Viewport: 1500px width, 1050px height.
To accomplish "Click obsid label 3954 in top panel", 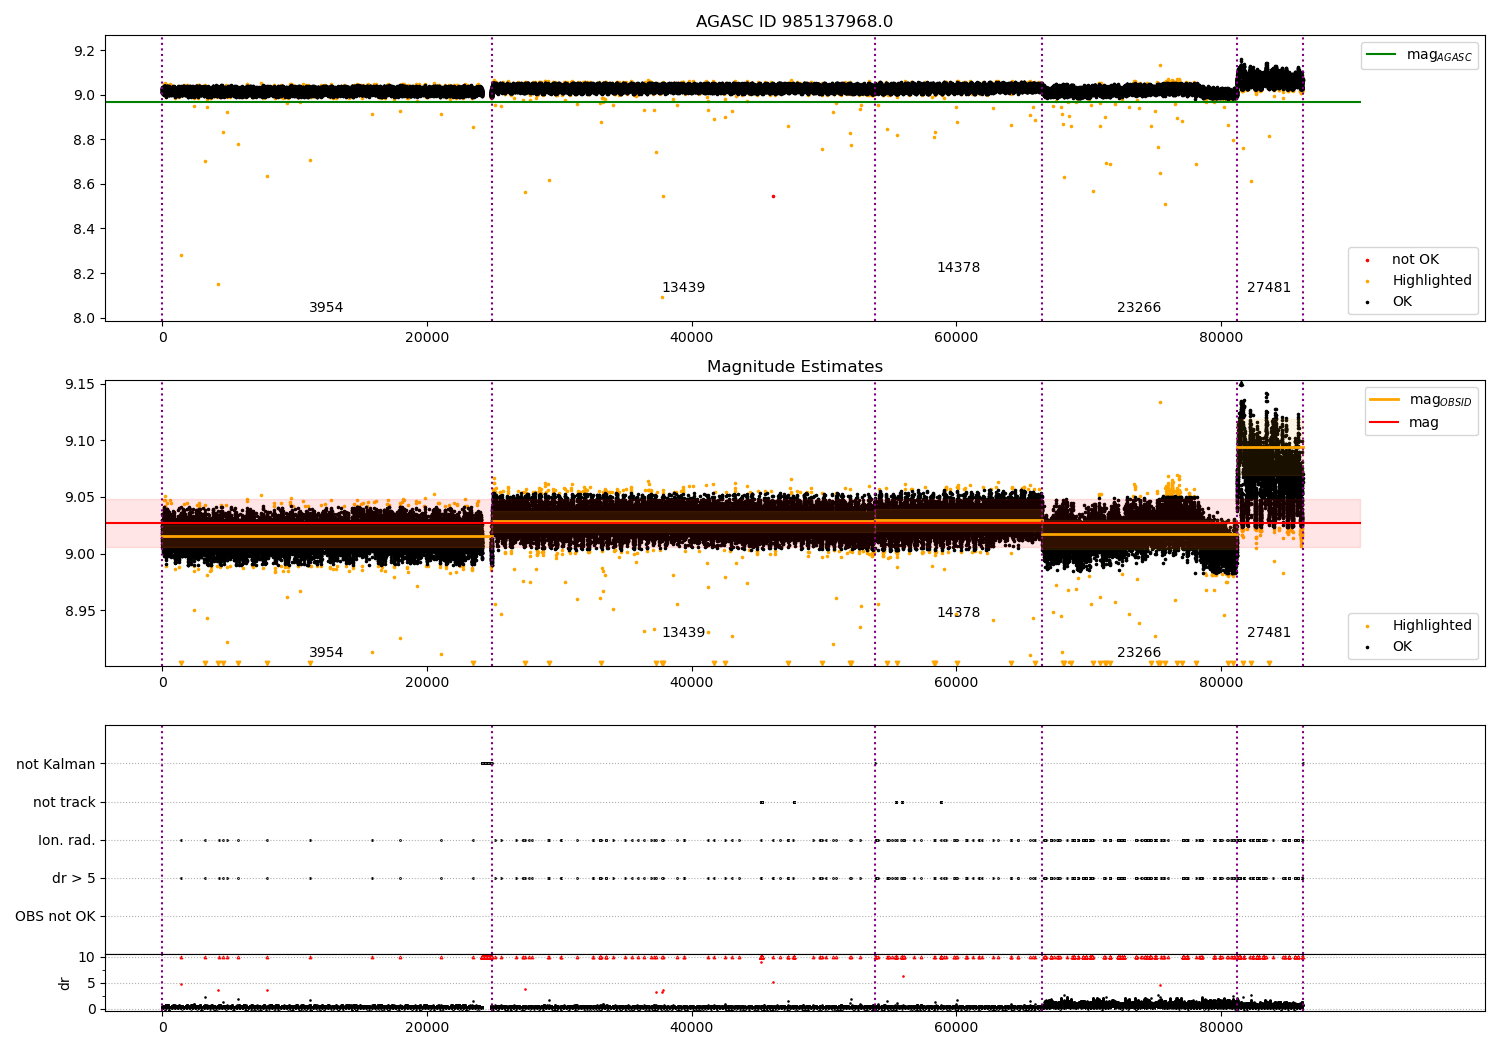I will point(326,308).
